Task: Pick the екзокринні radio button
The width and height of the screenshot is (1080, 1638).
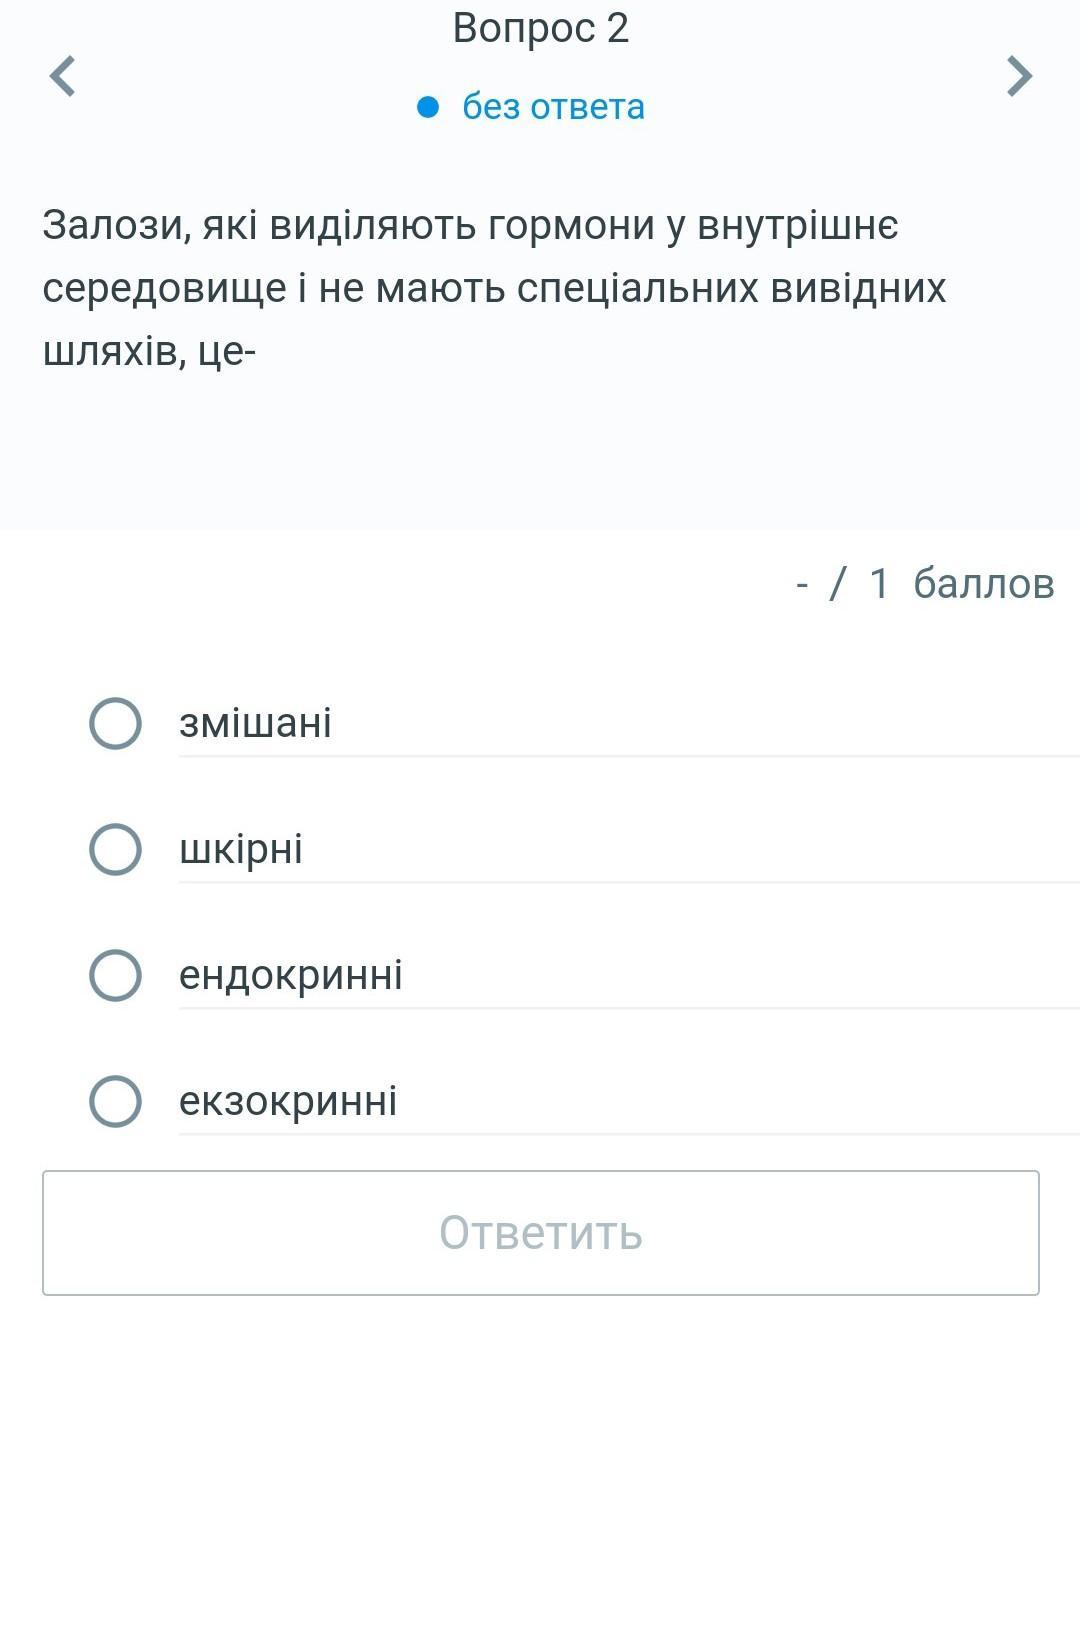Action: coord(115,1101)
